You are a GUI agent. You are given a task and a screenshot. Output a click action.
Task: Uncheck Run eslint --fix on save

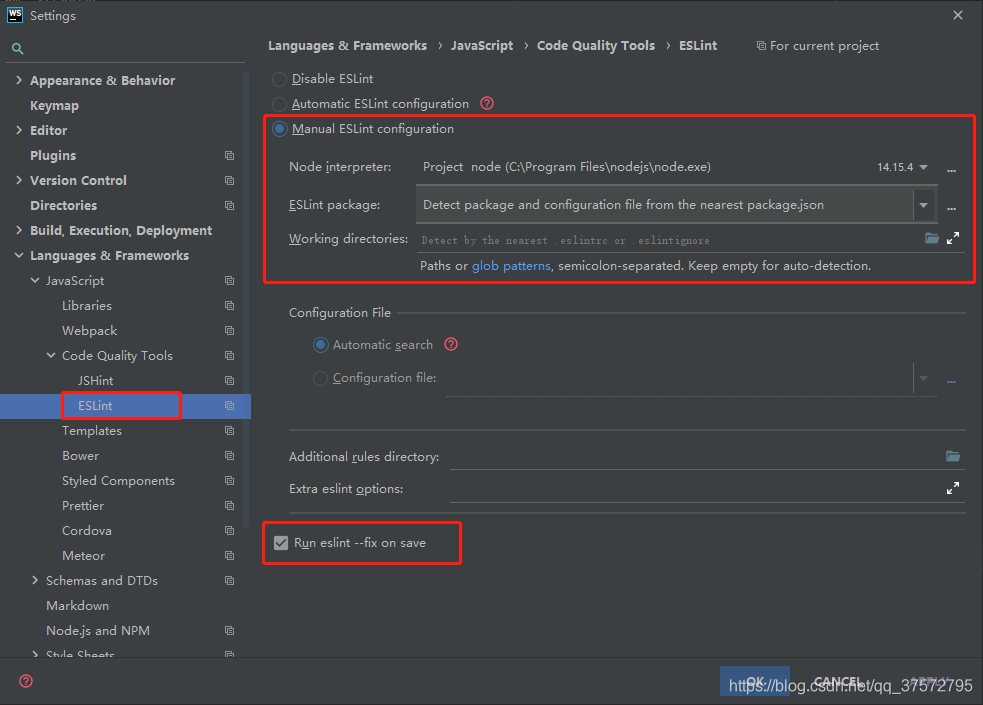click(x=281, y=543)
